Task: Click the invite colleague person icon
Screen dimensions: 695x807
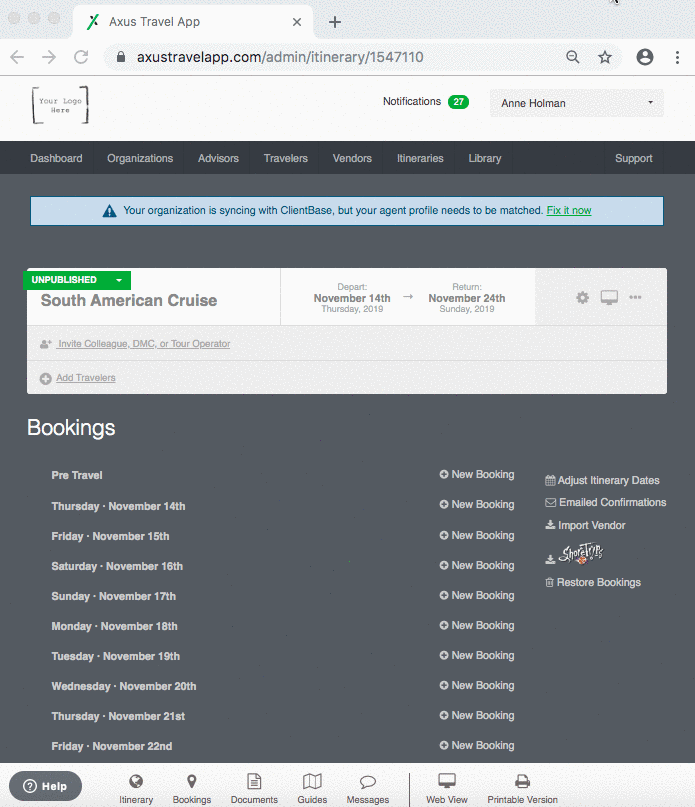Action: pos(45,344)
